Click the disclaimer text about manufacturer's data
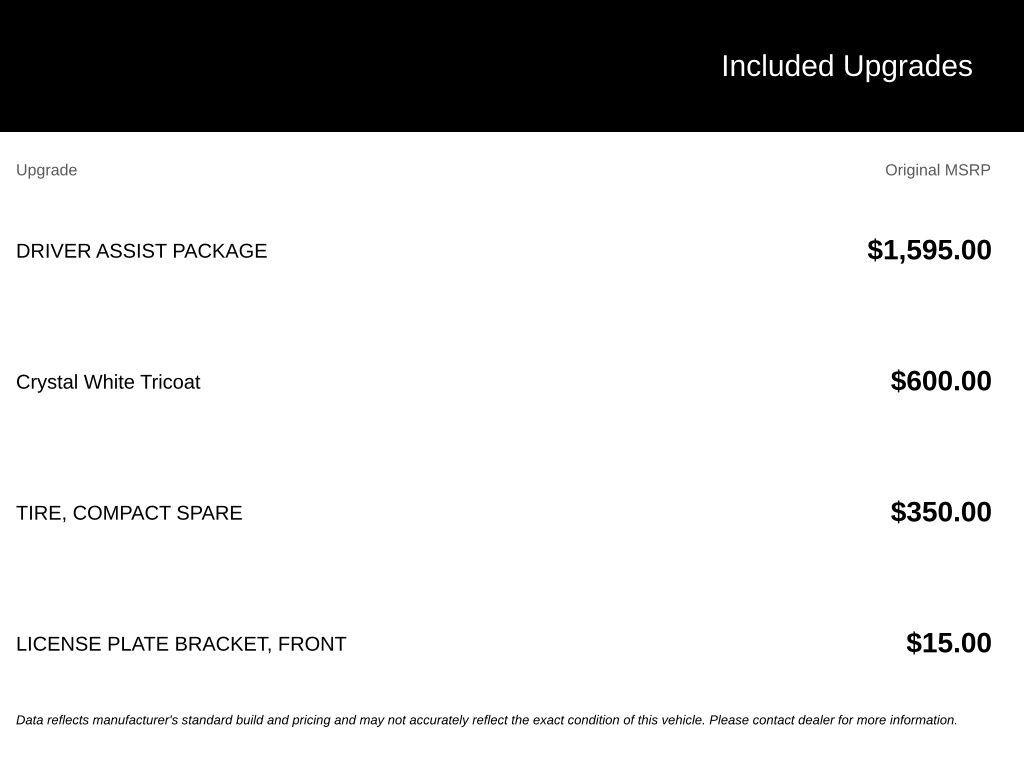 coord(487,720)
